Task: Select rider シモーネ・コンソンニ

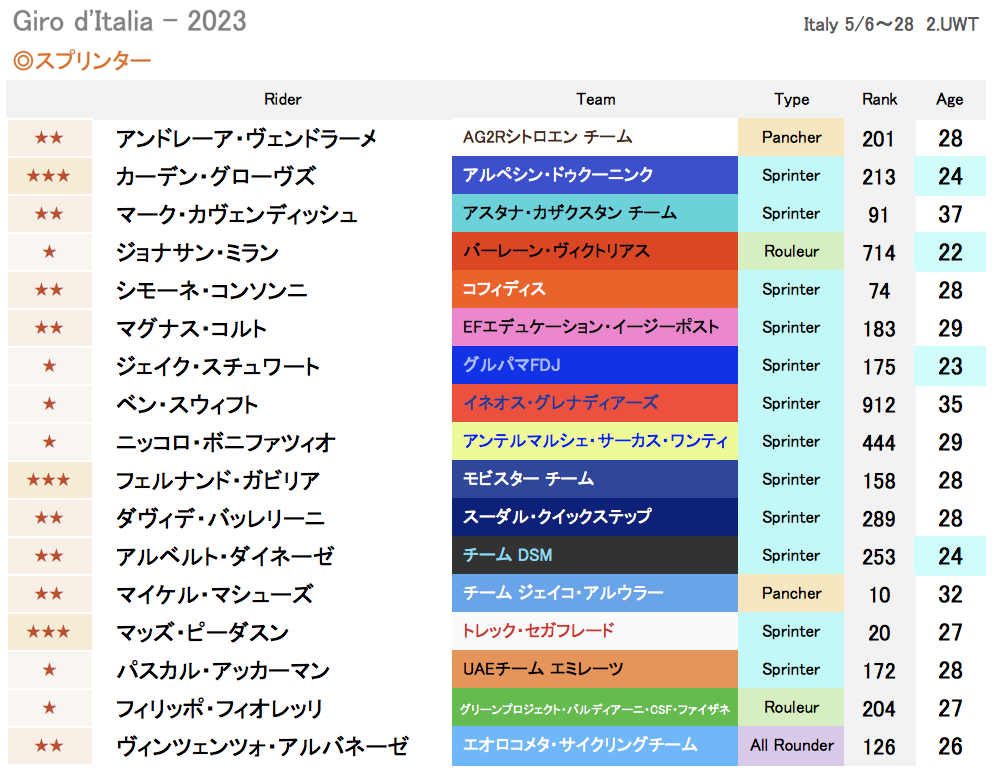Action: point(212,290)
